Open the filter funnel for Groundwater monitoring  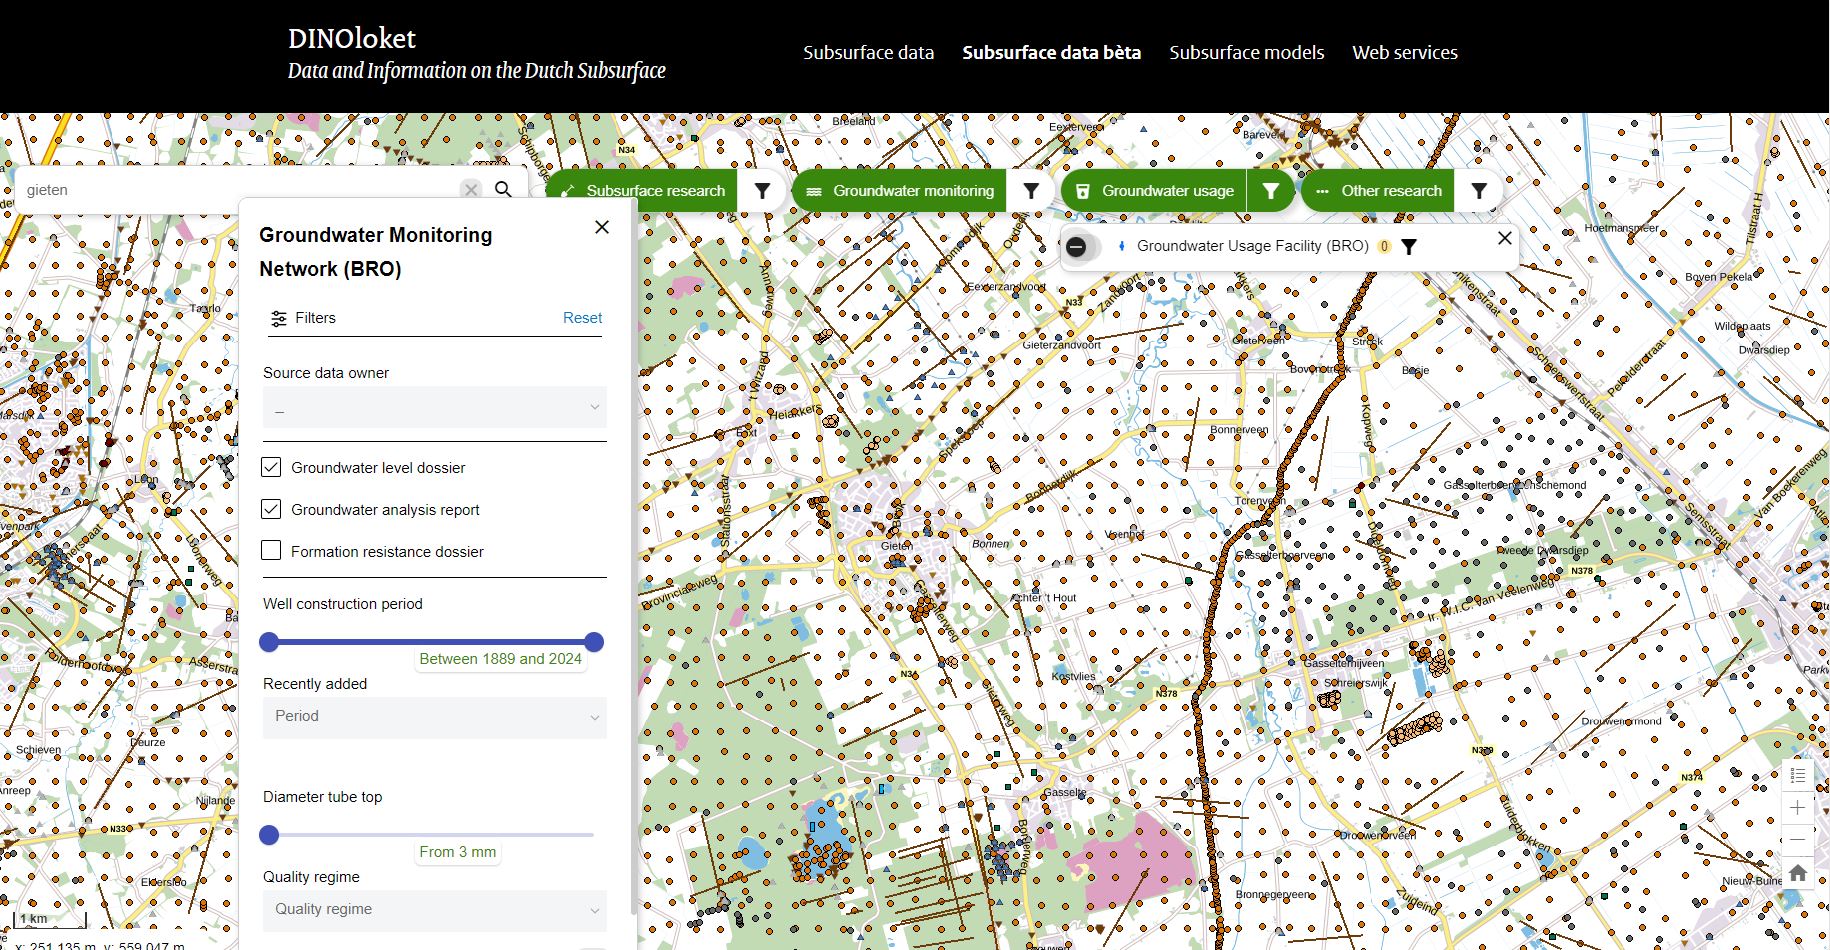[x=1031, y=190]
